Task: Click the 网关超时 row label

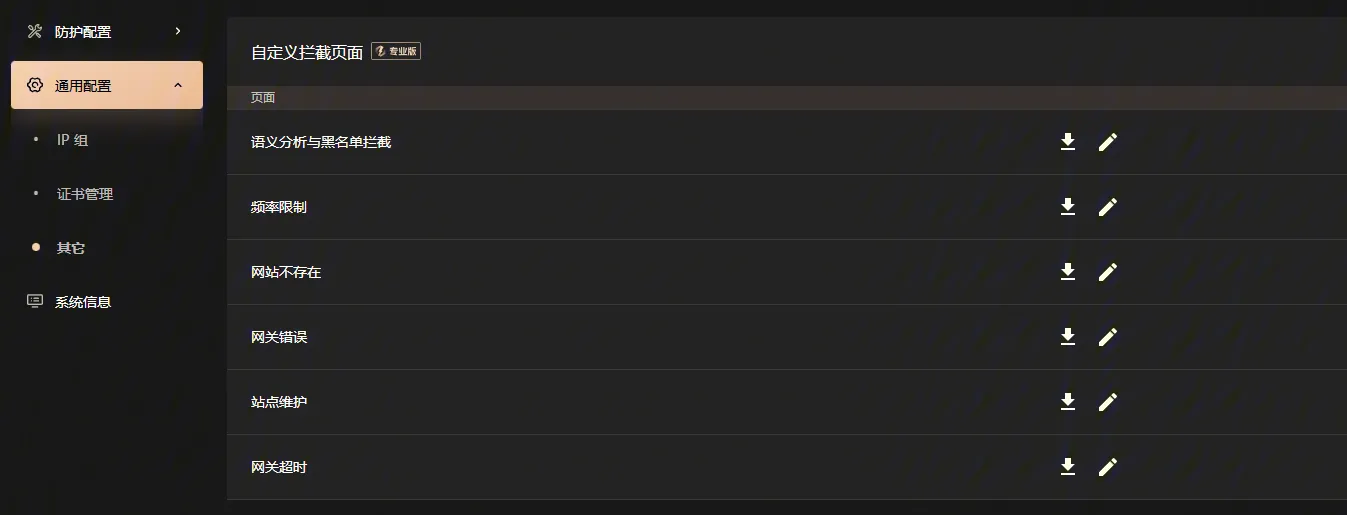Action: coord(279,467)
